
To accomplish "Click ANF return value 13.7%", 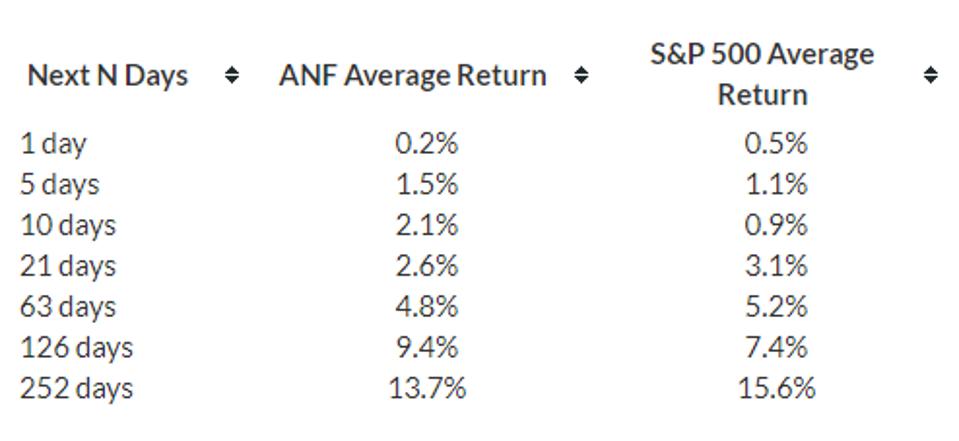I will click(427, 389).
